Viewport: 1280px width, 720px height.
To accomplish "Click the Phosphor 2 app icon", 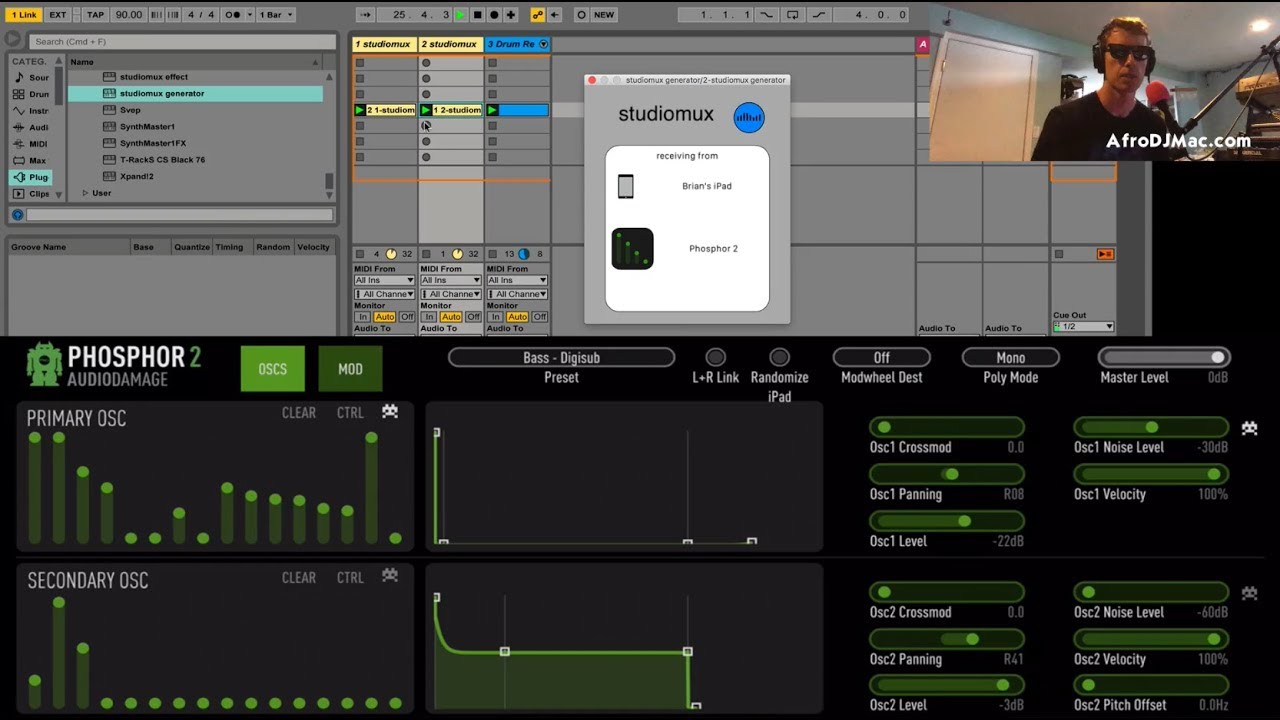I will click(632, 249).
